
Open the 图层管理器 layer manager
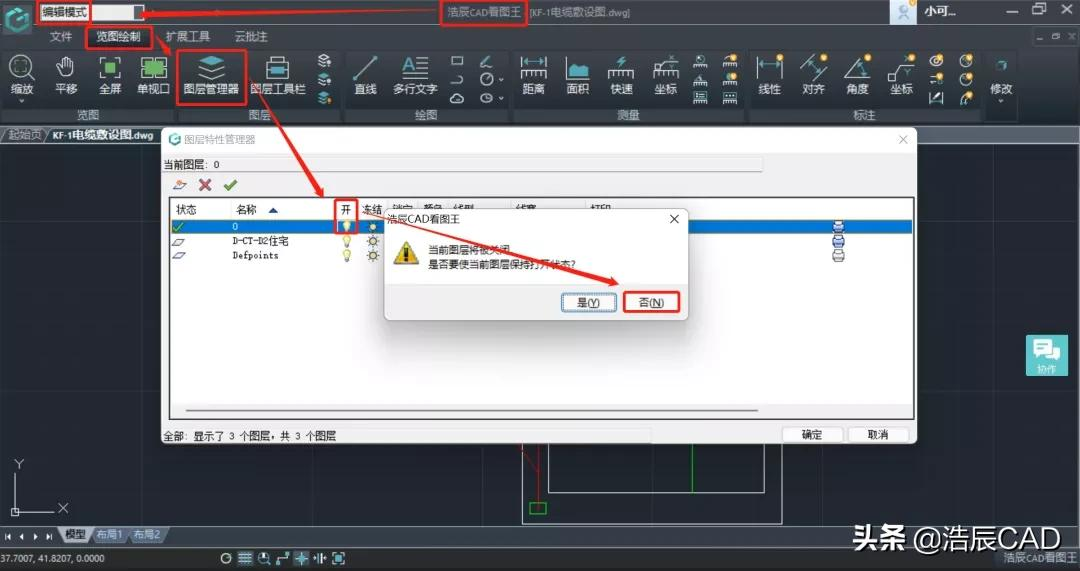coord(211,76)
